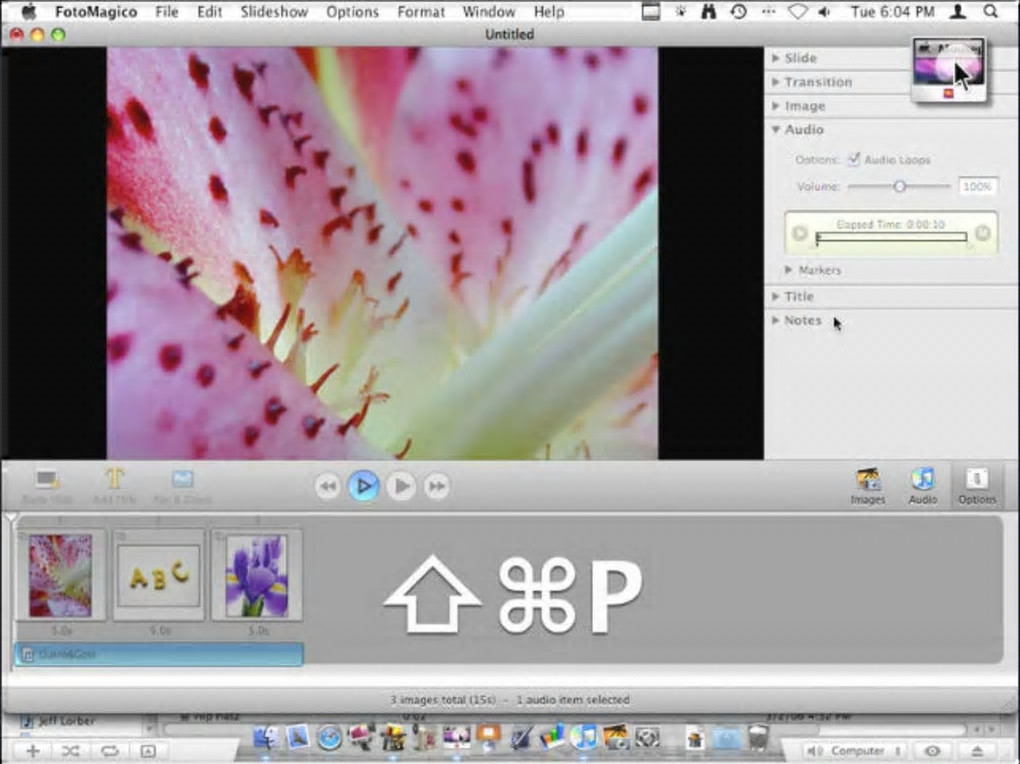Open Finder from the Dock
Viewport: 1020px width, 764px height.
(x=265, y=738)
